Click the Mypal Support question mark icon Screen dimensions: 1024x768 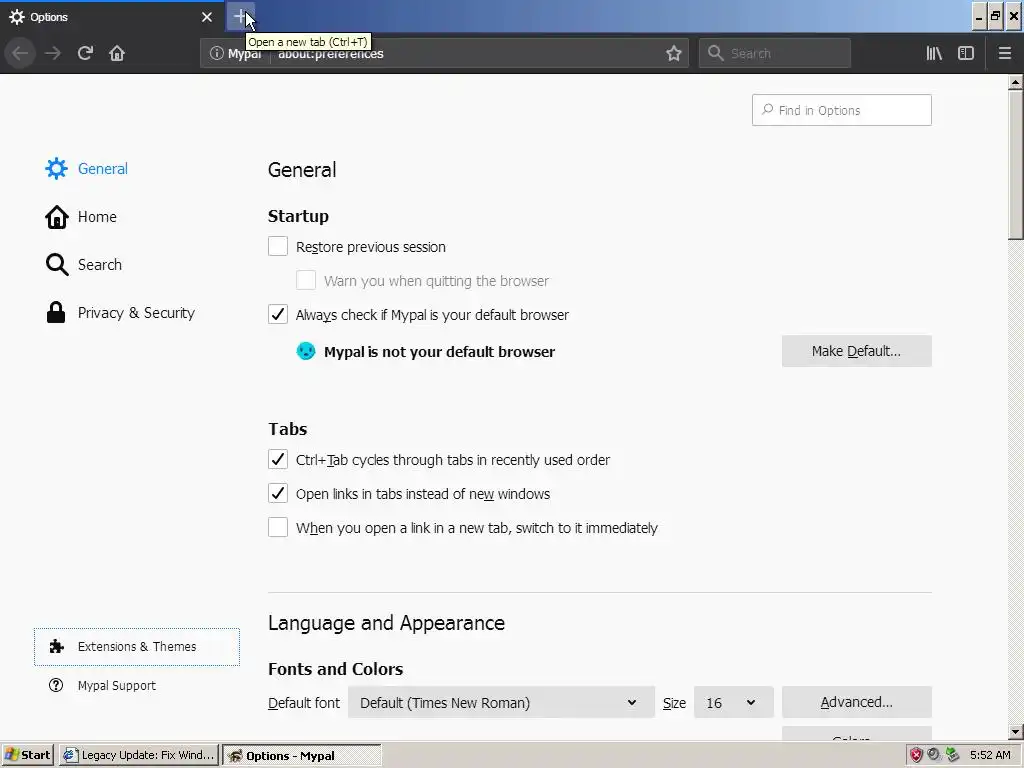[x=56, y=685]
